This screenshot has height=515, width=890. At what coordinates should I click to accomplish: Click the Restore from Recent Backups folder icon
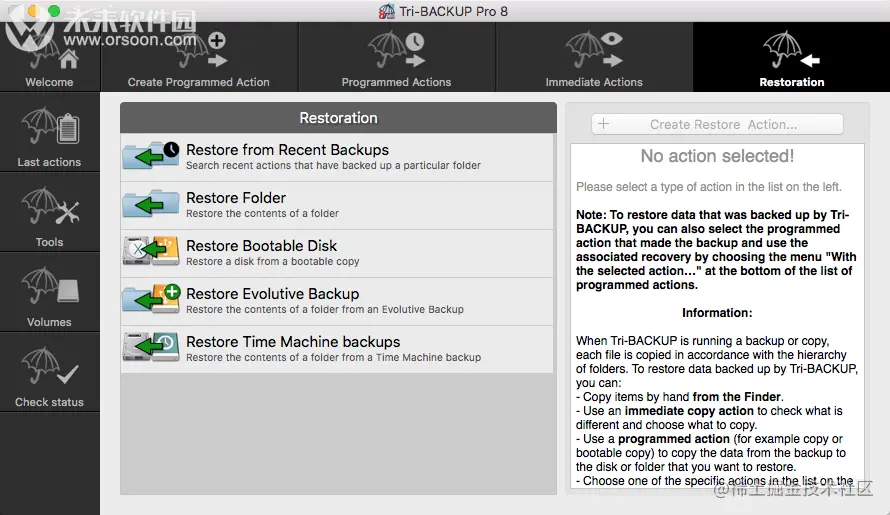point(151,156)
